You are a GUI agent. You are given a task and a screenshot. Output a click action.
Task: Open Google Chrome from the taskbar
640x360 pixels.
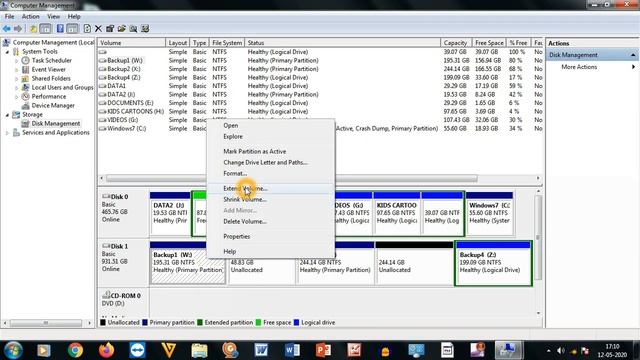click(75, 350)
